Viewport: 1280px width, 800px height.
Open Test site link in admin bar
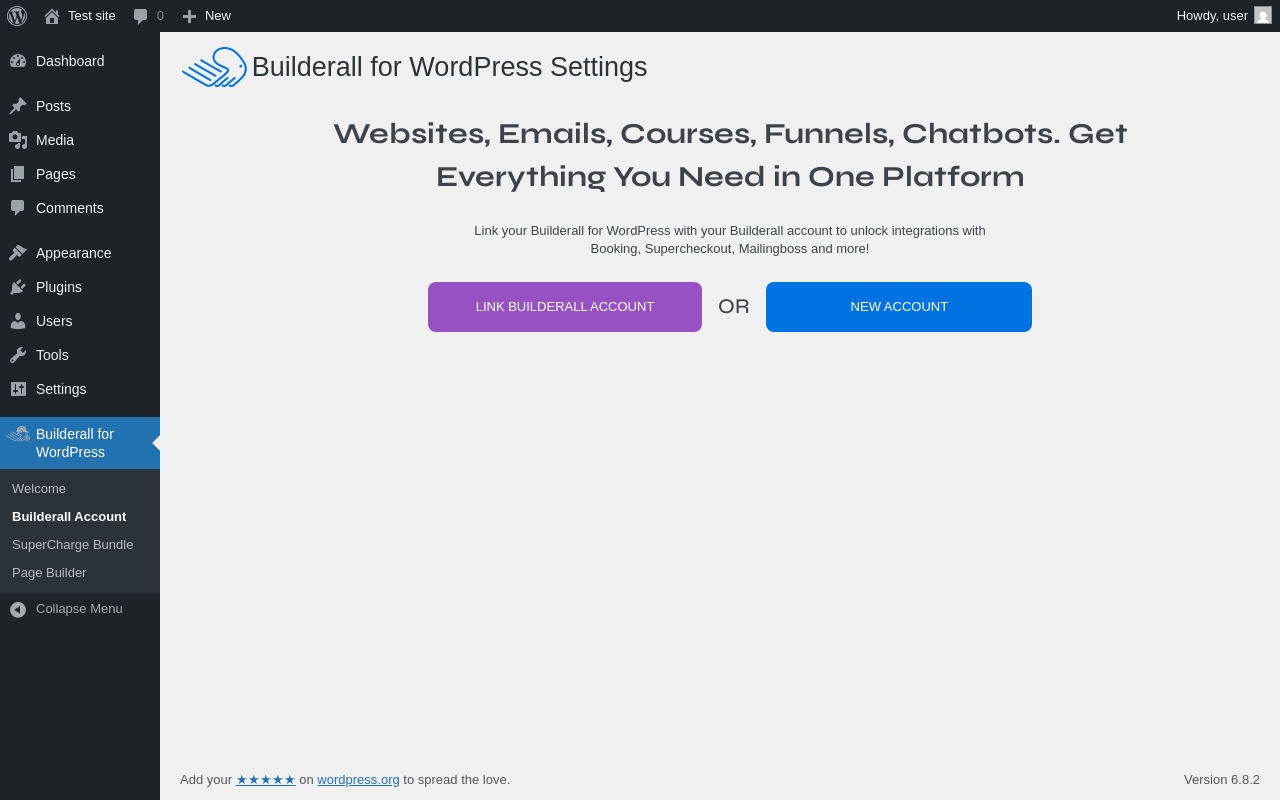pos(80,16)
